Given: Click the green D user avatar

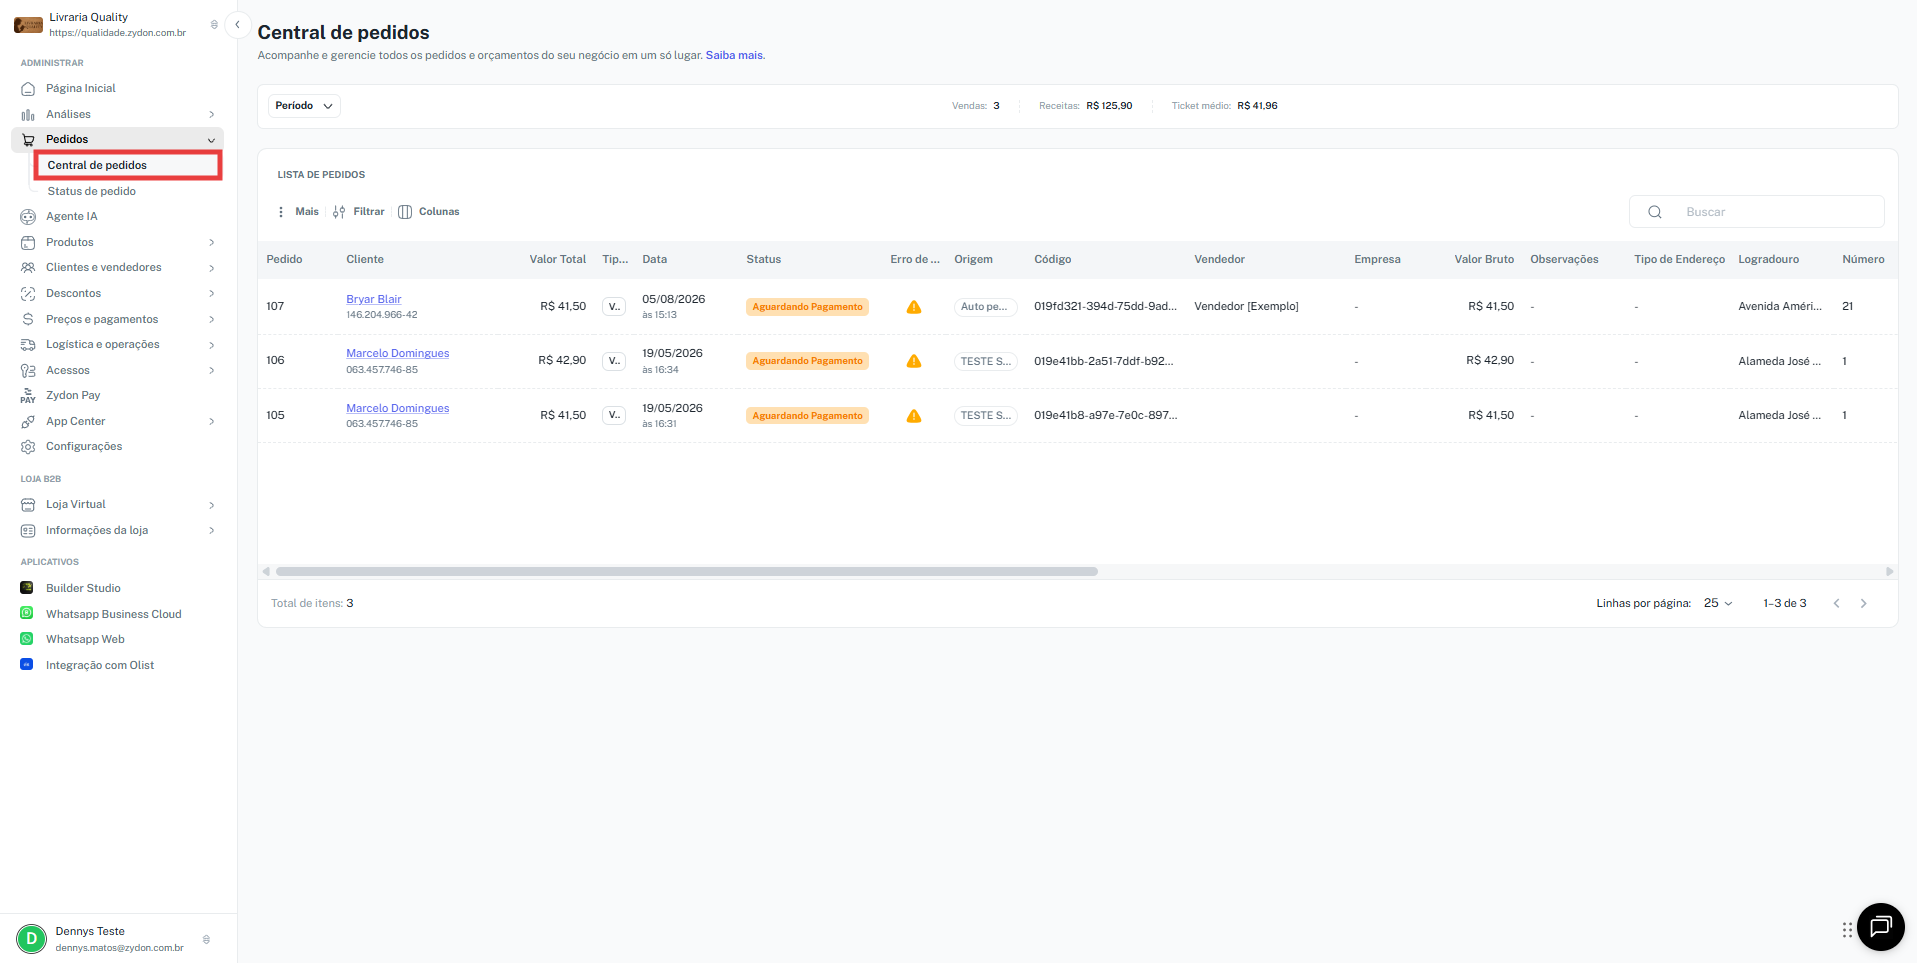Looking at the screenshot, I should click(x=32, y=939).
